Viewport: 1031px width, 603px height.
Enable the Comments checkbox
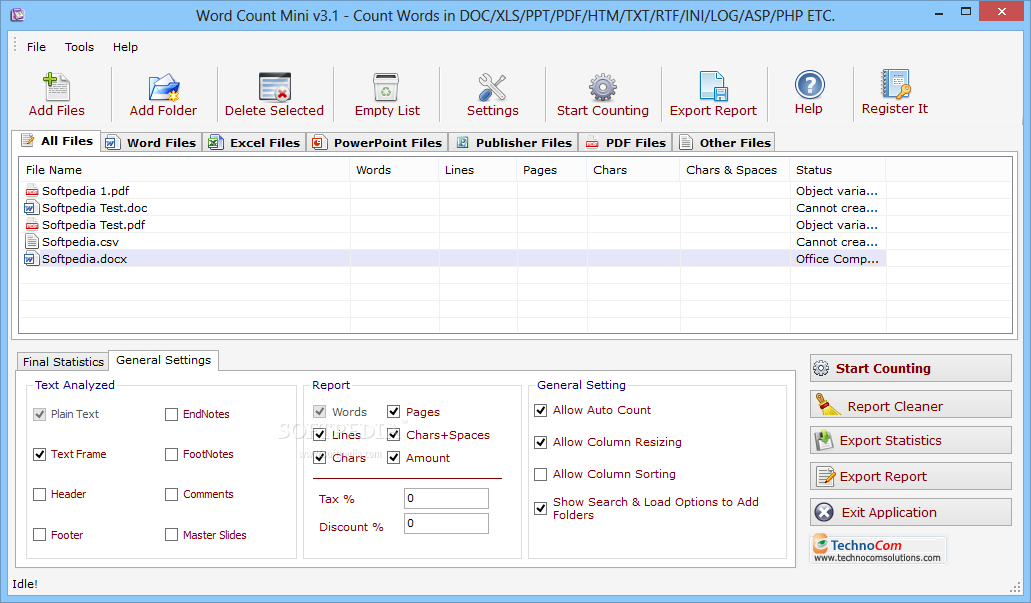(172, 494)
